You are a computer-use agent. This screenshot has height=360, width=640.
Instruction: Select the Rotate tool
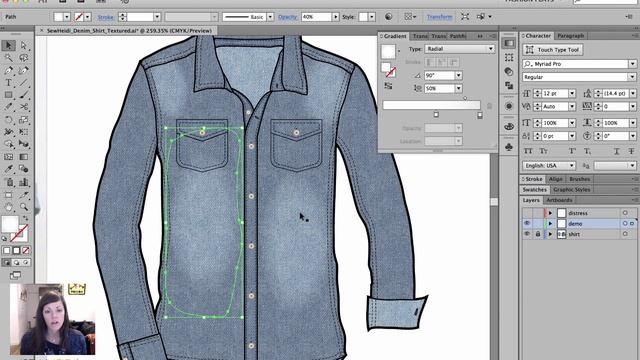pos(8,120)
